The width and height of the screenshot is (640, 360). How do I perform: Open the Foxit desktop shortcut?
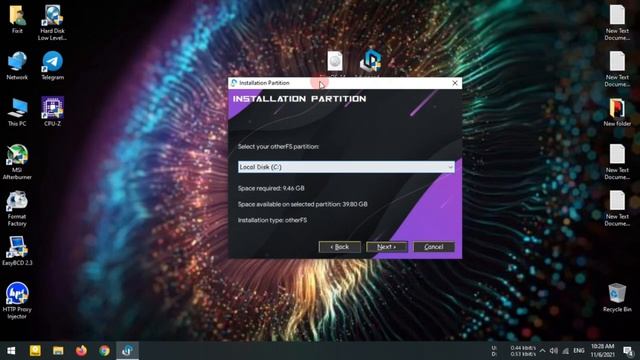[17, 19]
